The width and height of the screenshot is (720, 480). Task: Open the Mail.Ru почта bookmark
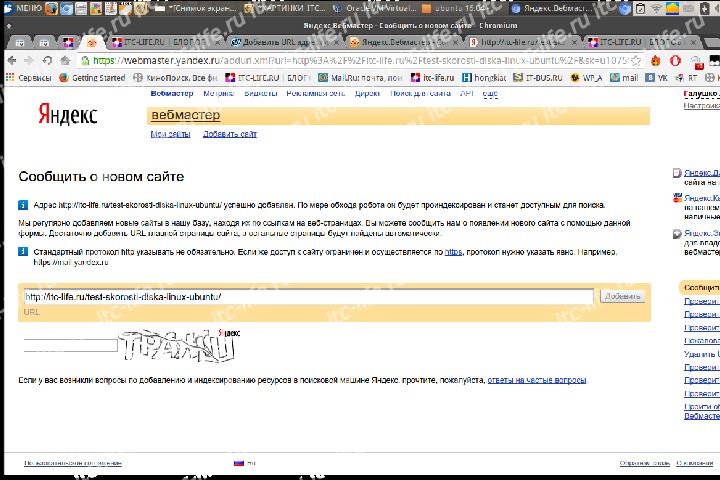pyautogui.click(x=360, y=78)
